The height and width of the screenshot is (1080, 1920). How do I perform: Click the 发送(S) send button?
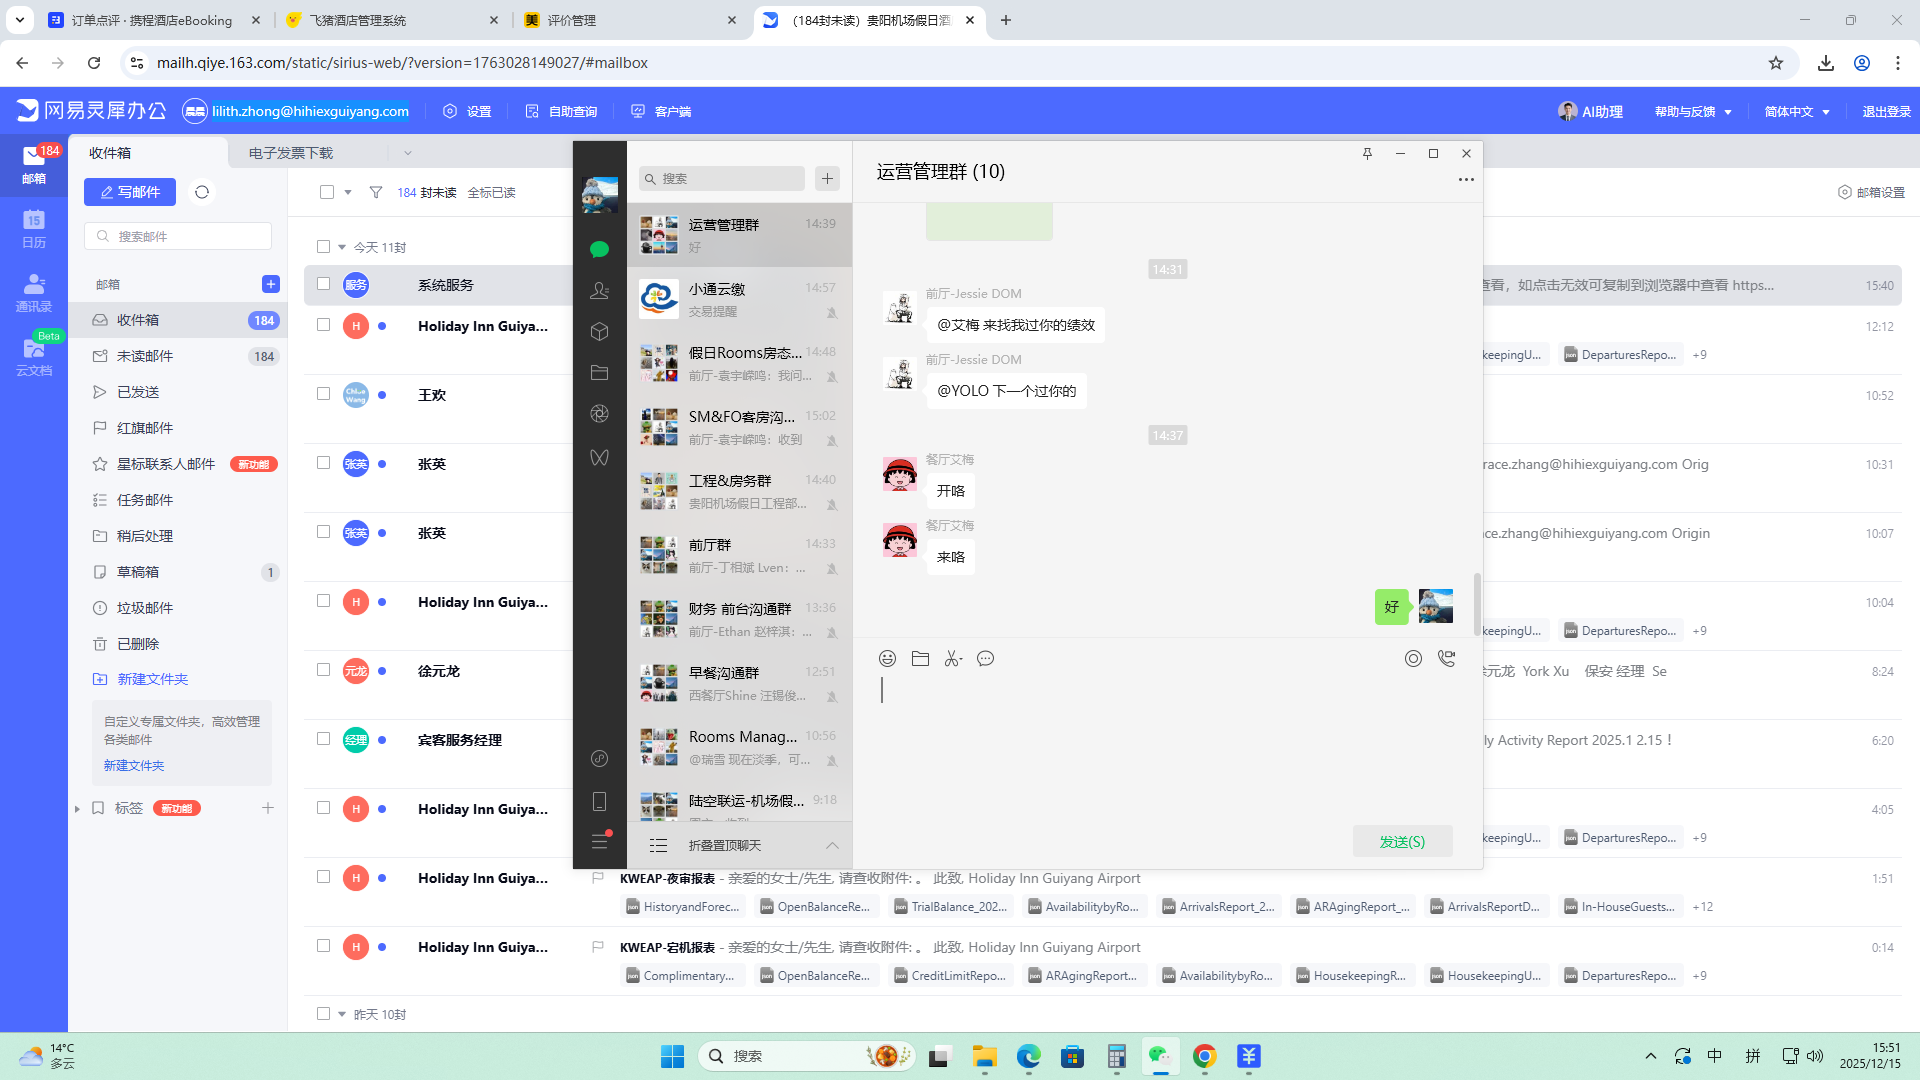point(1402,841)
